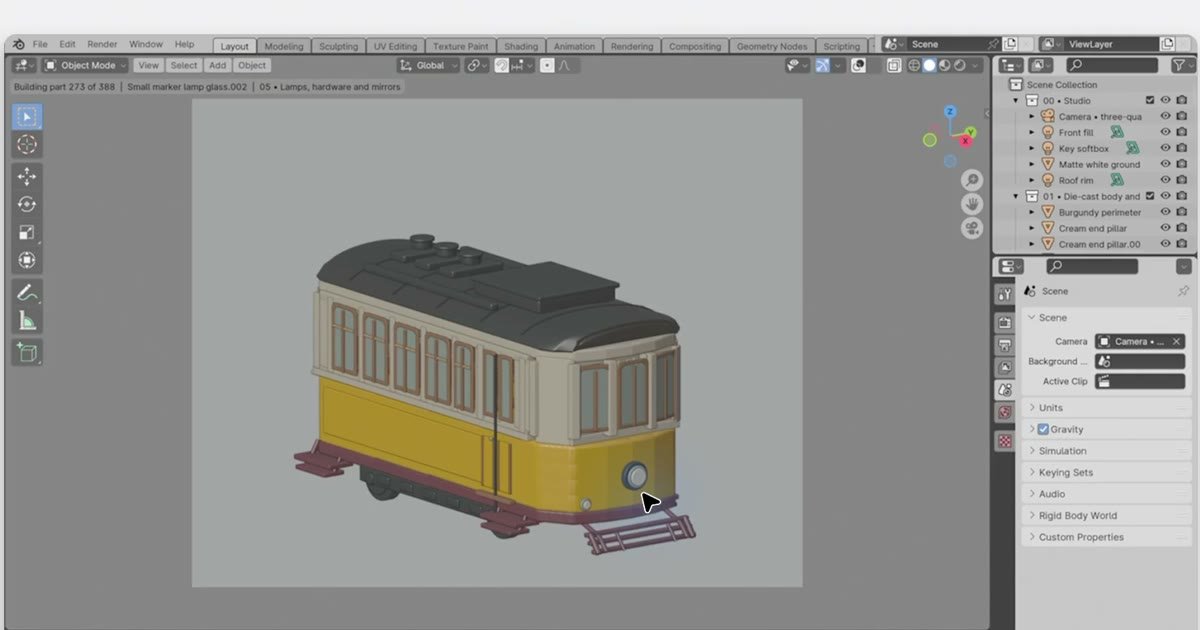
Task: Open the viewport Select menu
Action: point(183,65)
